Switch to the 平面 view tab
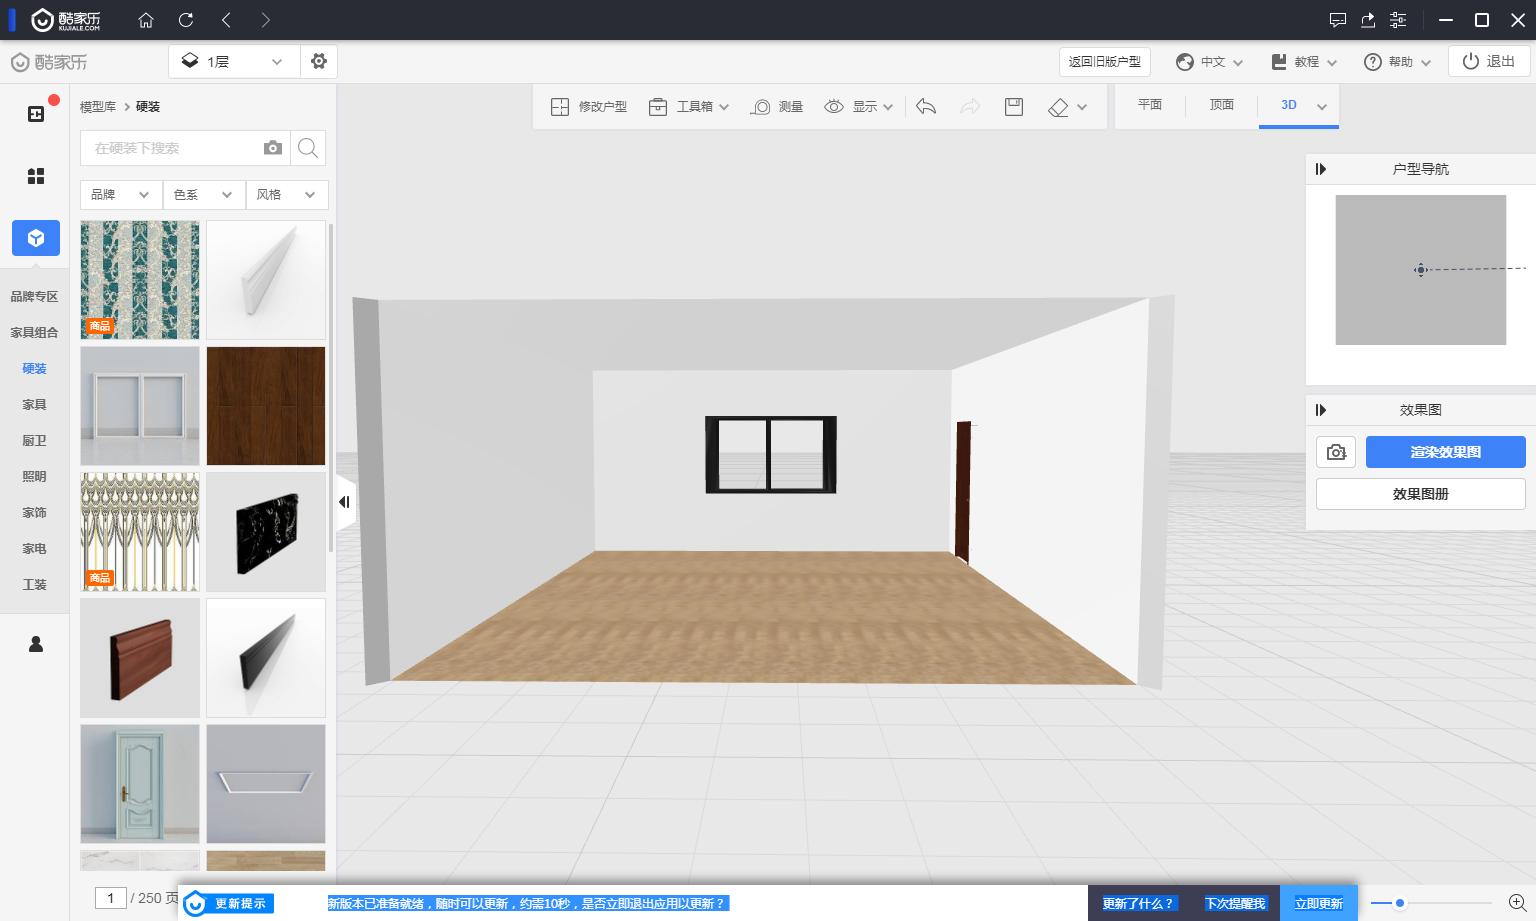Screen dimensions: 1536x921 (1150, 105)
